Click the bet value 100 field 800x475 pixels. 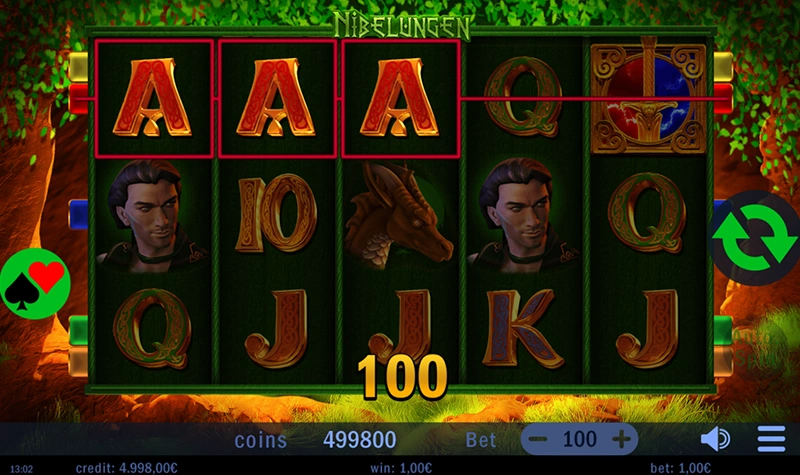click(x=580, y=439)
